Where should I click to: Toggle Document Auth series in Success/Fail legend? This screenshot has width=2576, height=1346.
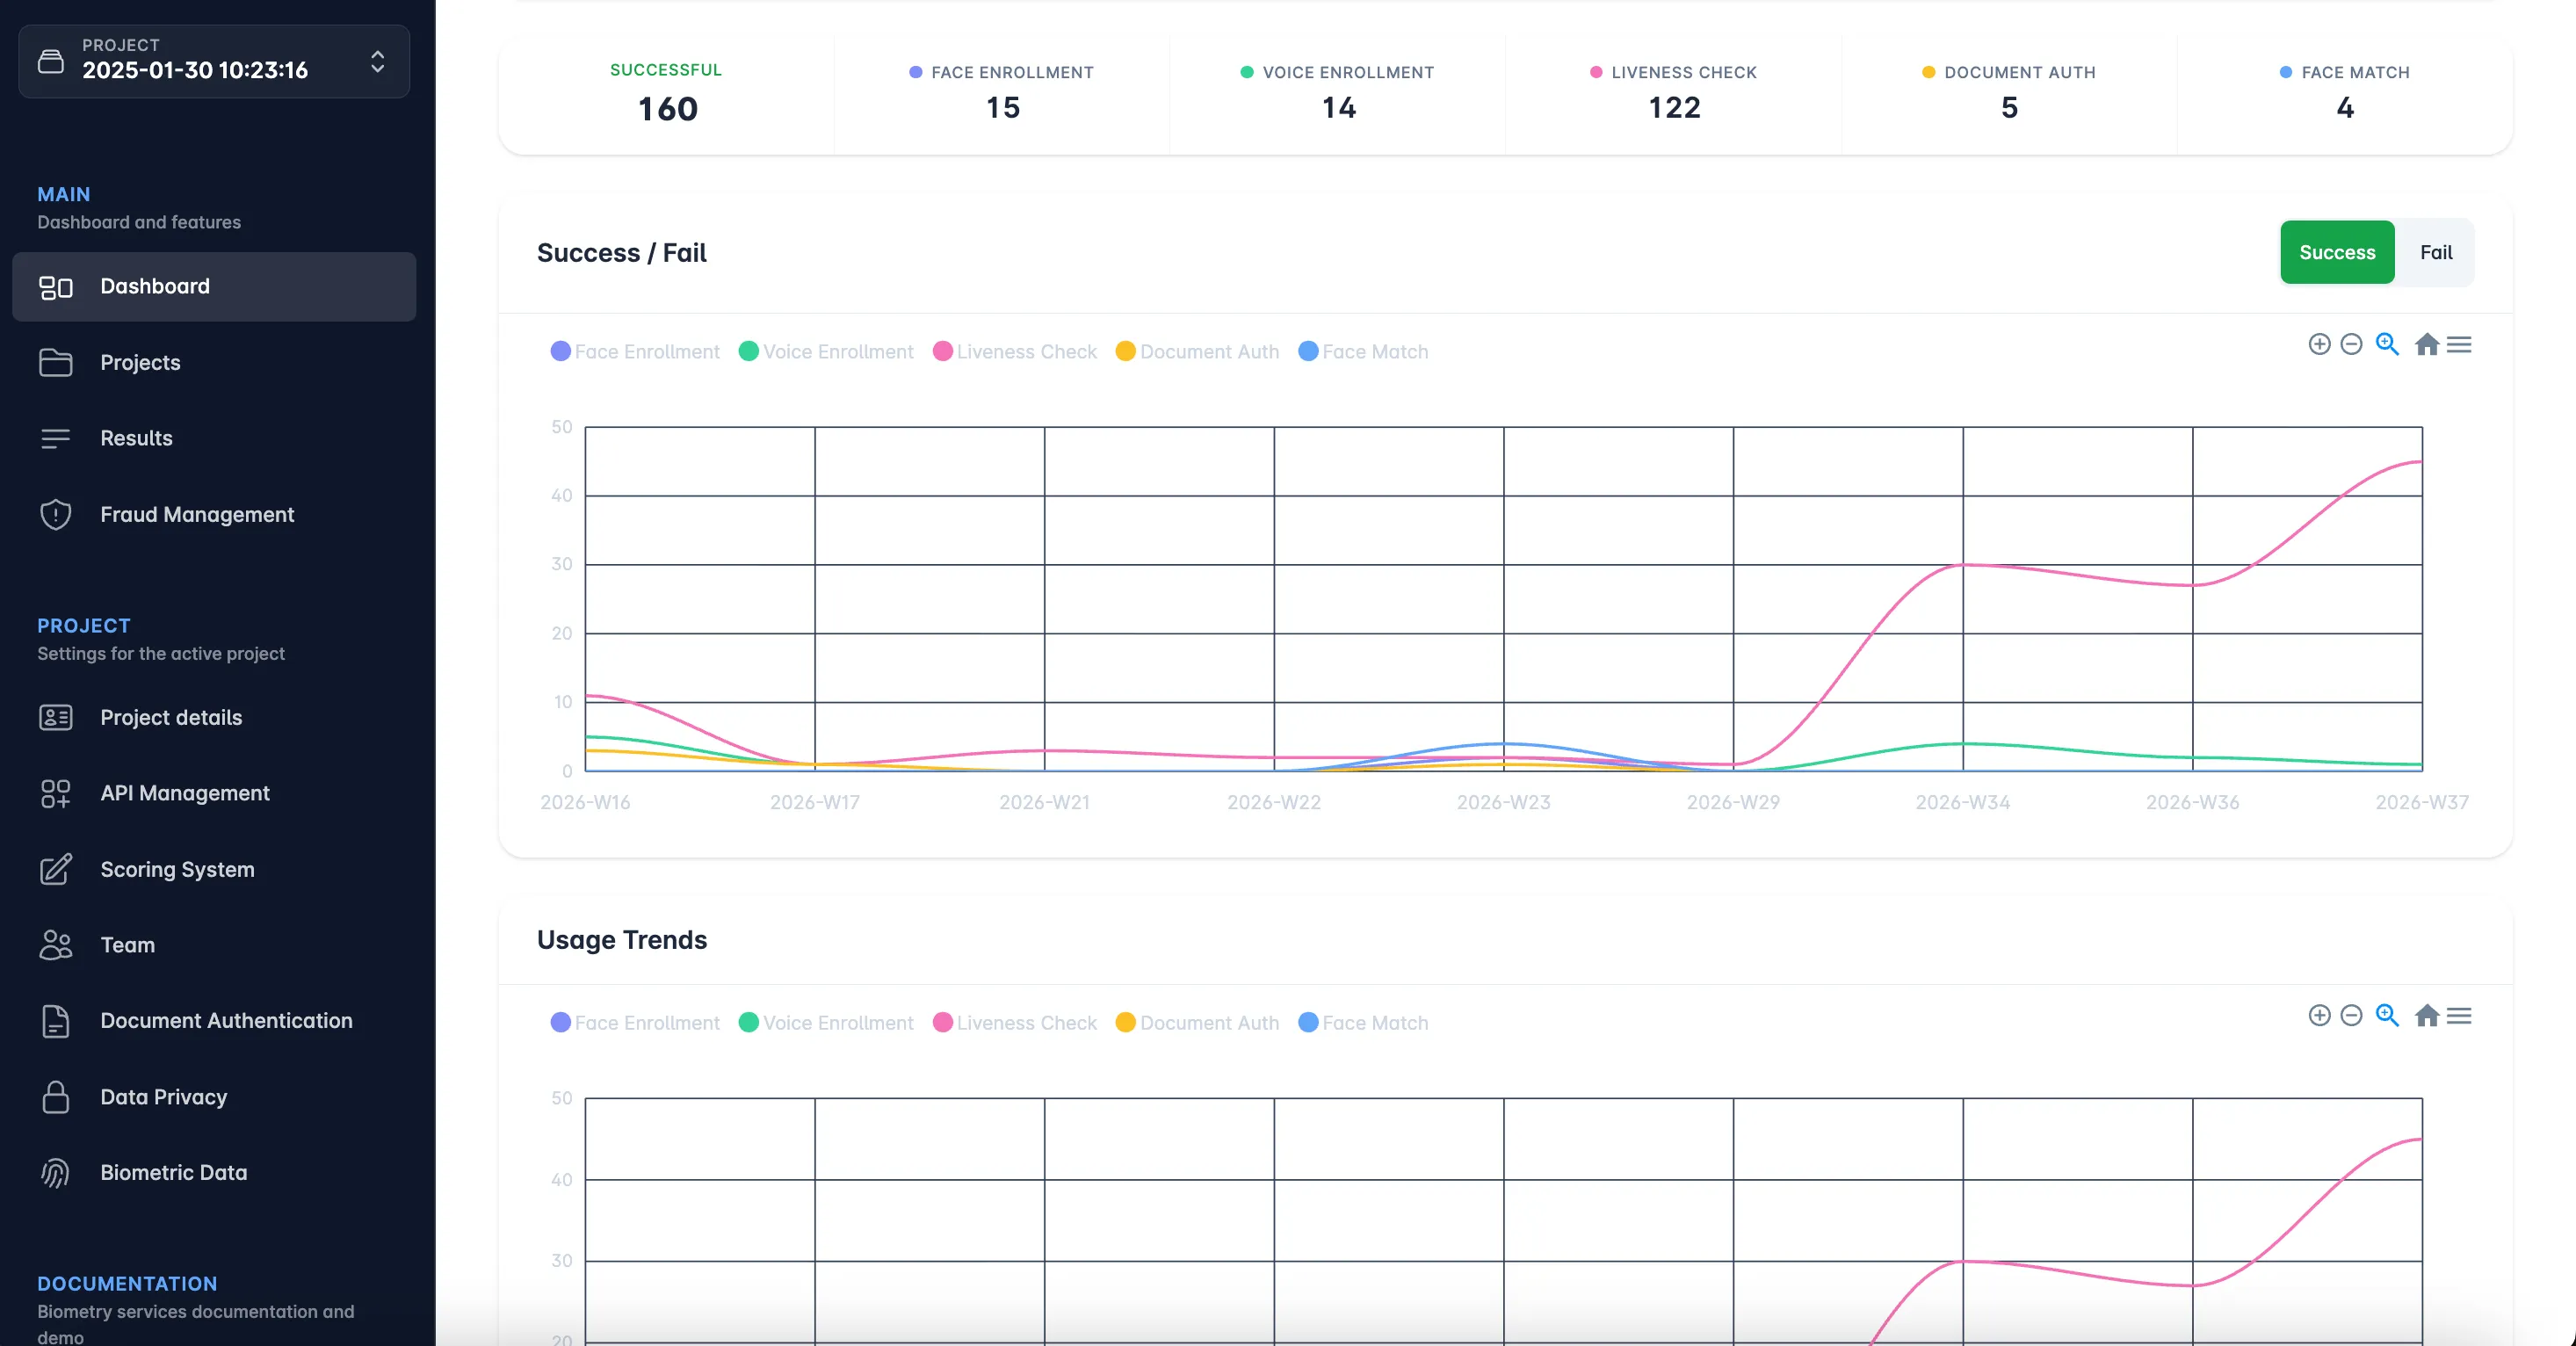[x=1197, y=352]
